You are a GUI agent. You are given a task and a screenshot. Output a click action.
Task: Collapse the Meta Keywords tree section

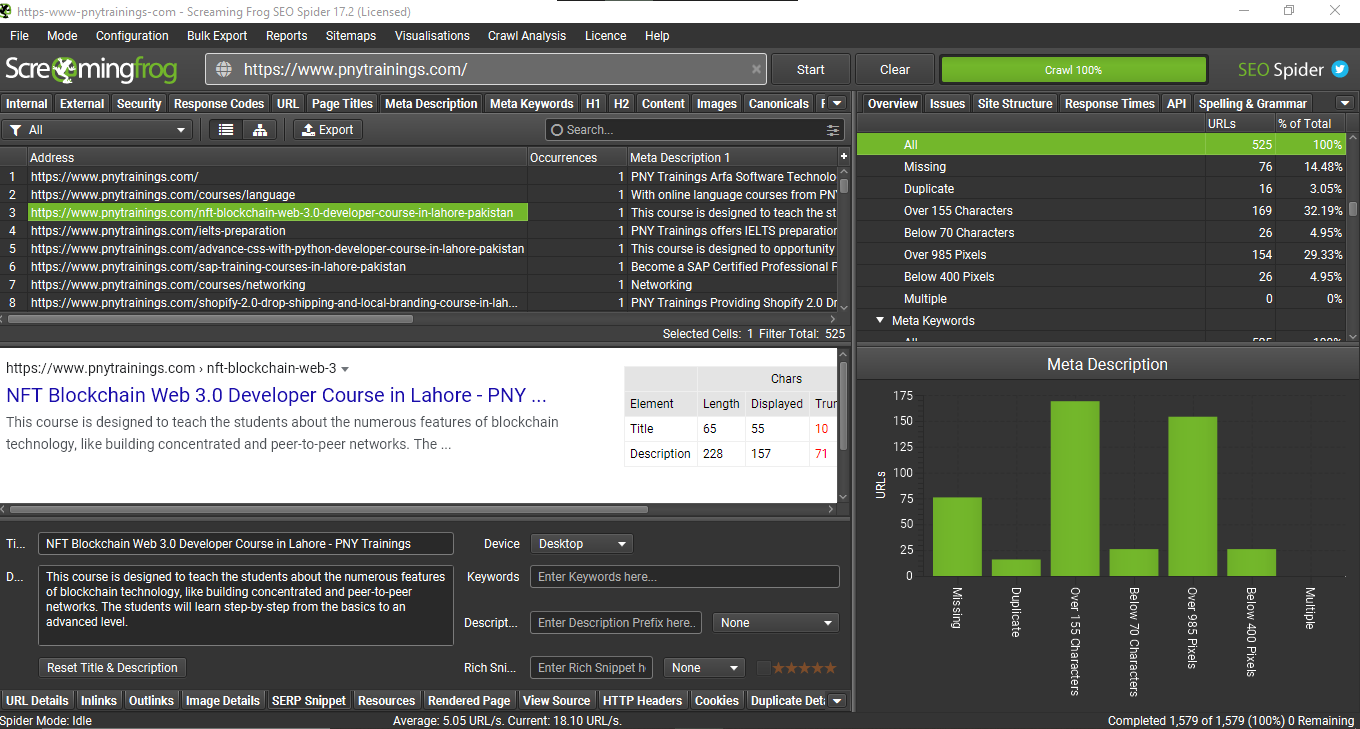881,321
